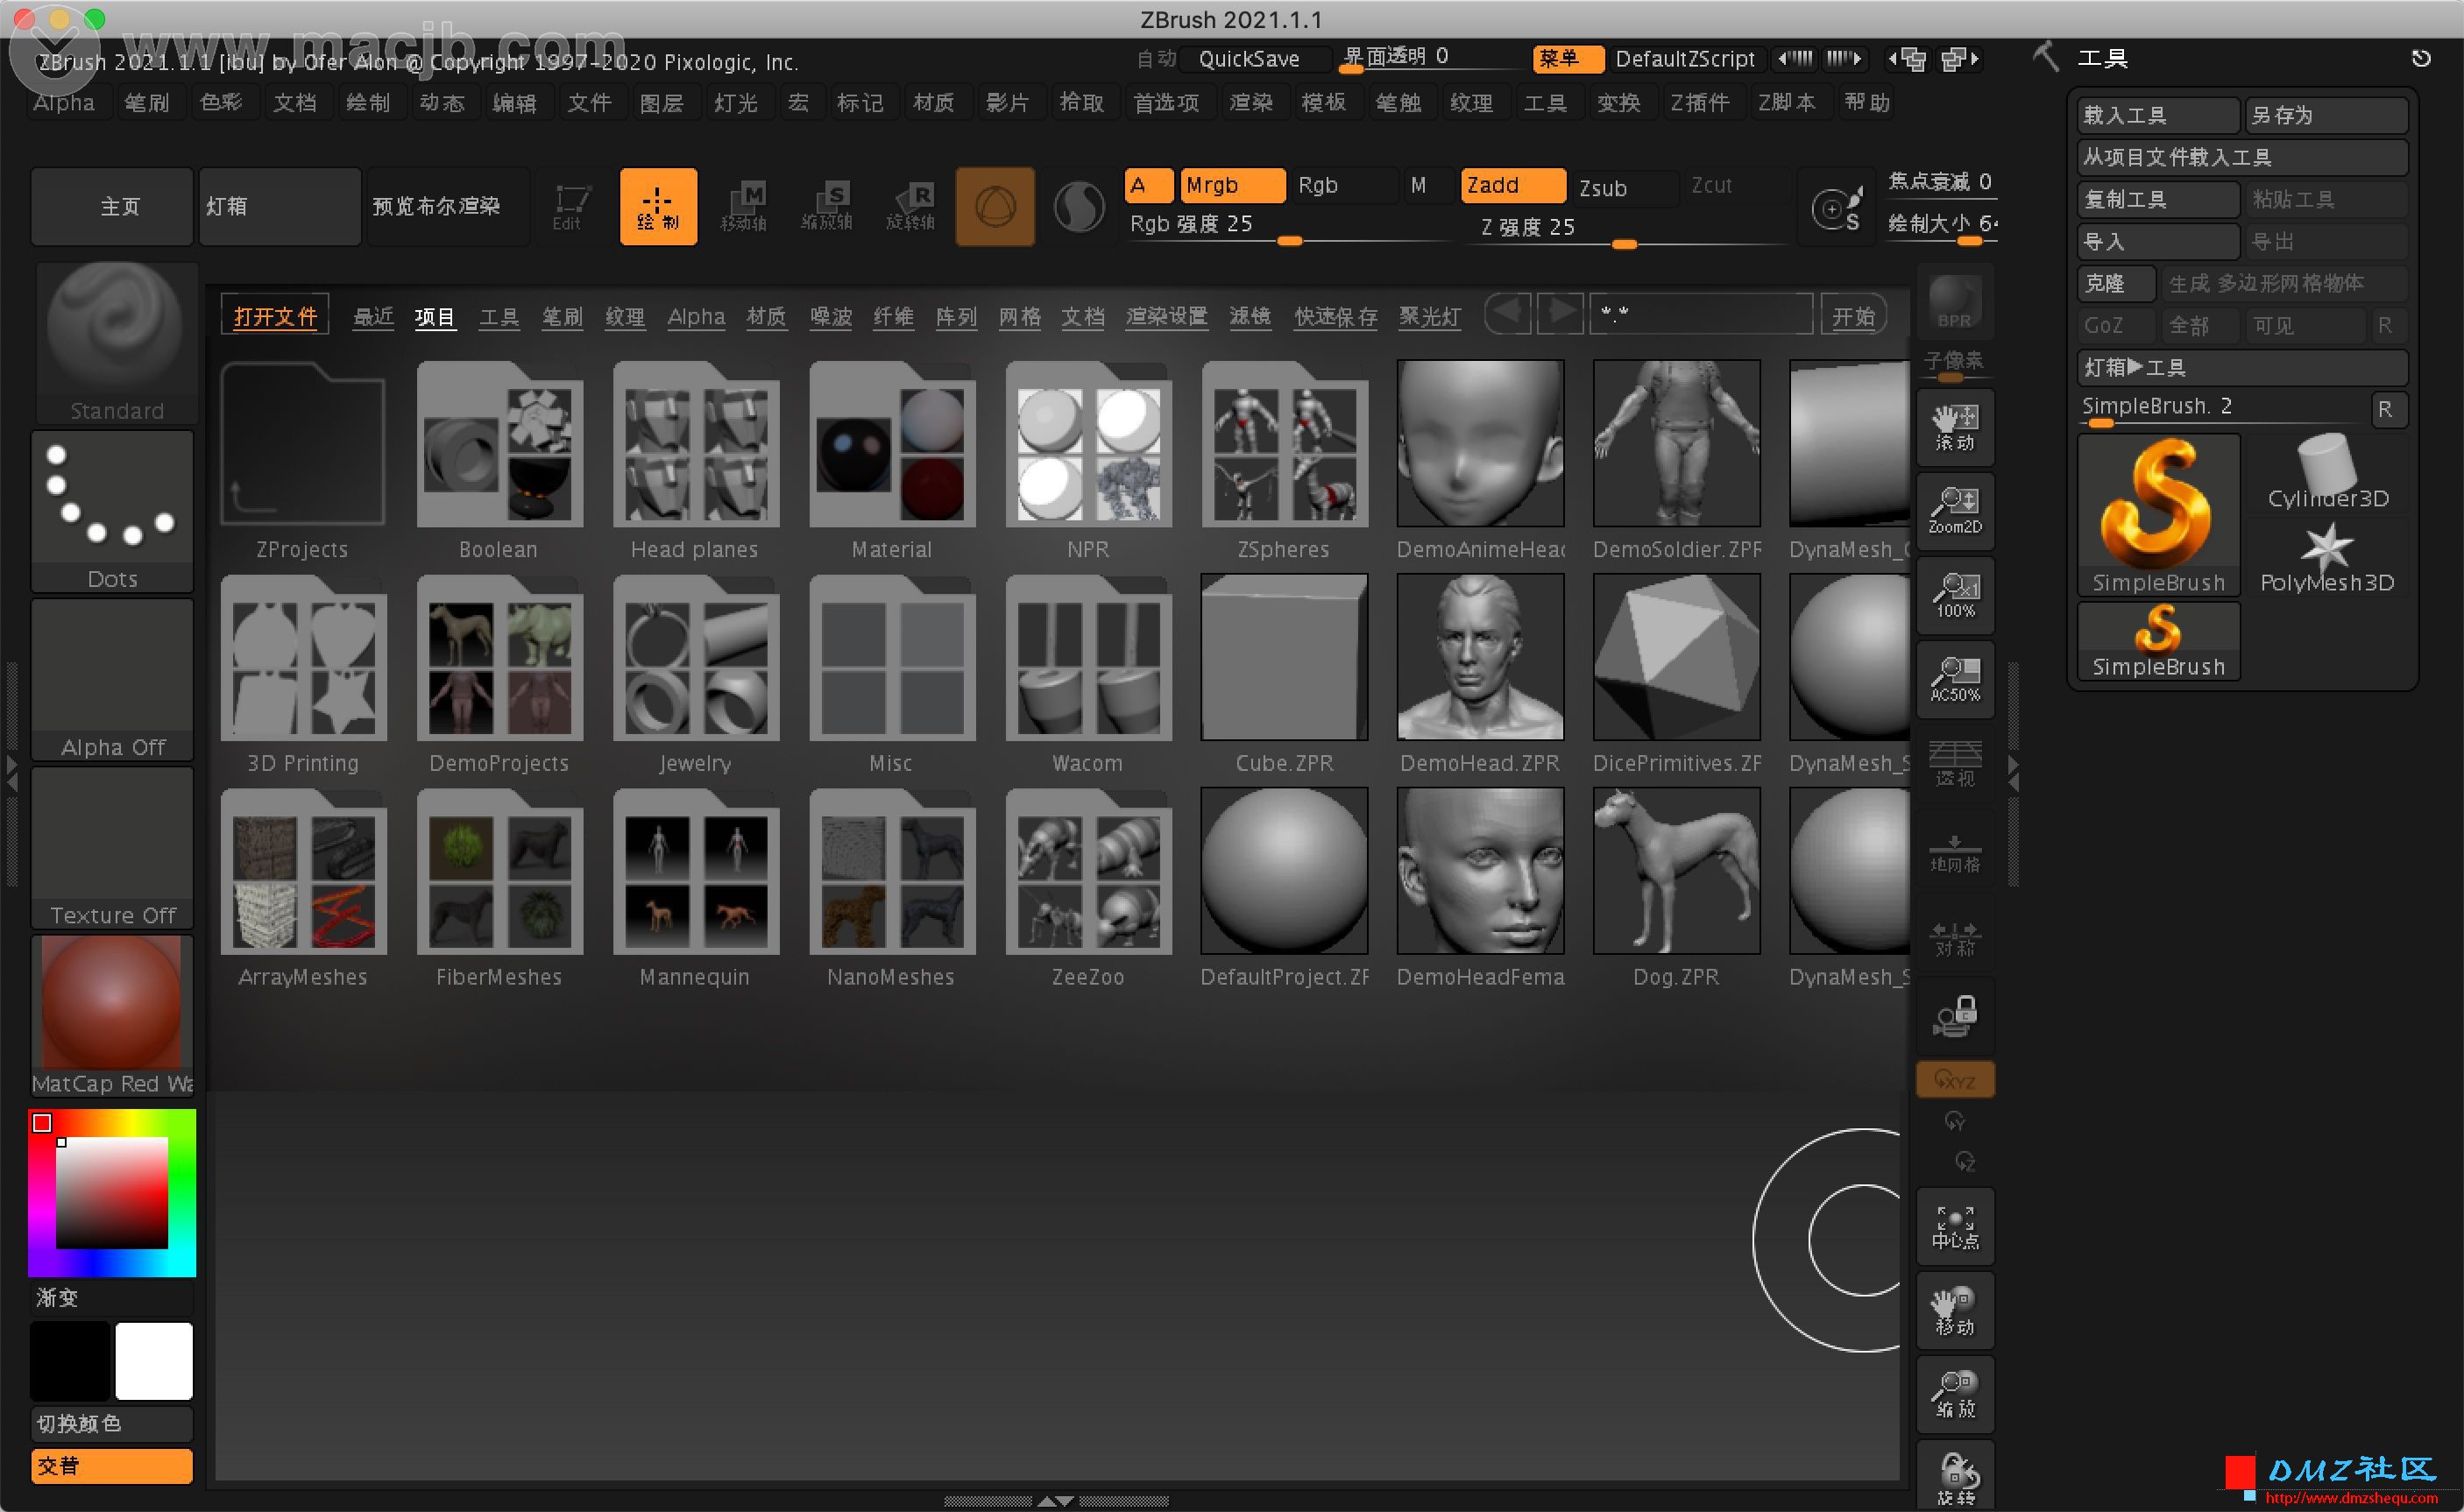Choose the Scale gizmo tool
The width and height of the screenshot is (2464, 1512).
(x=827, y=207)
